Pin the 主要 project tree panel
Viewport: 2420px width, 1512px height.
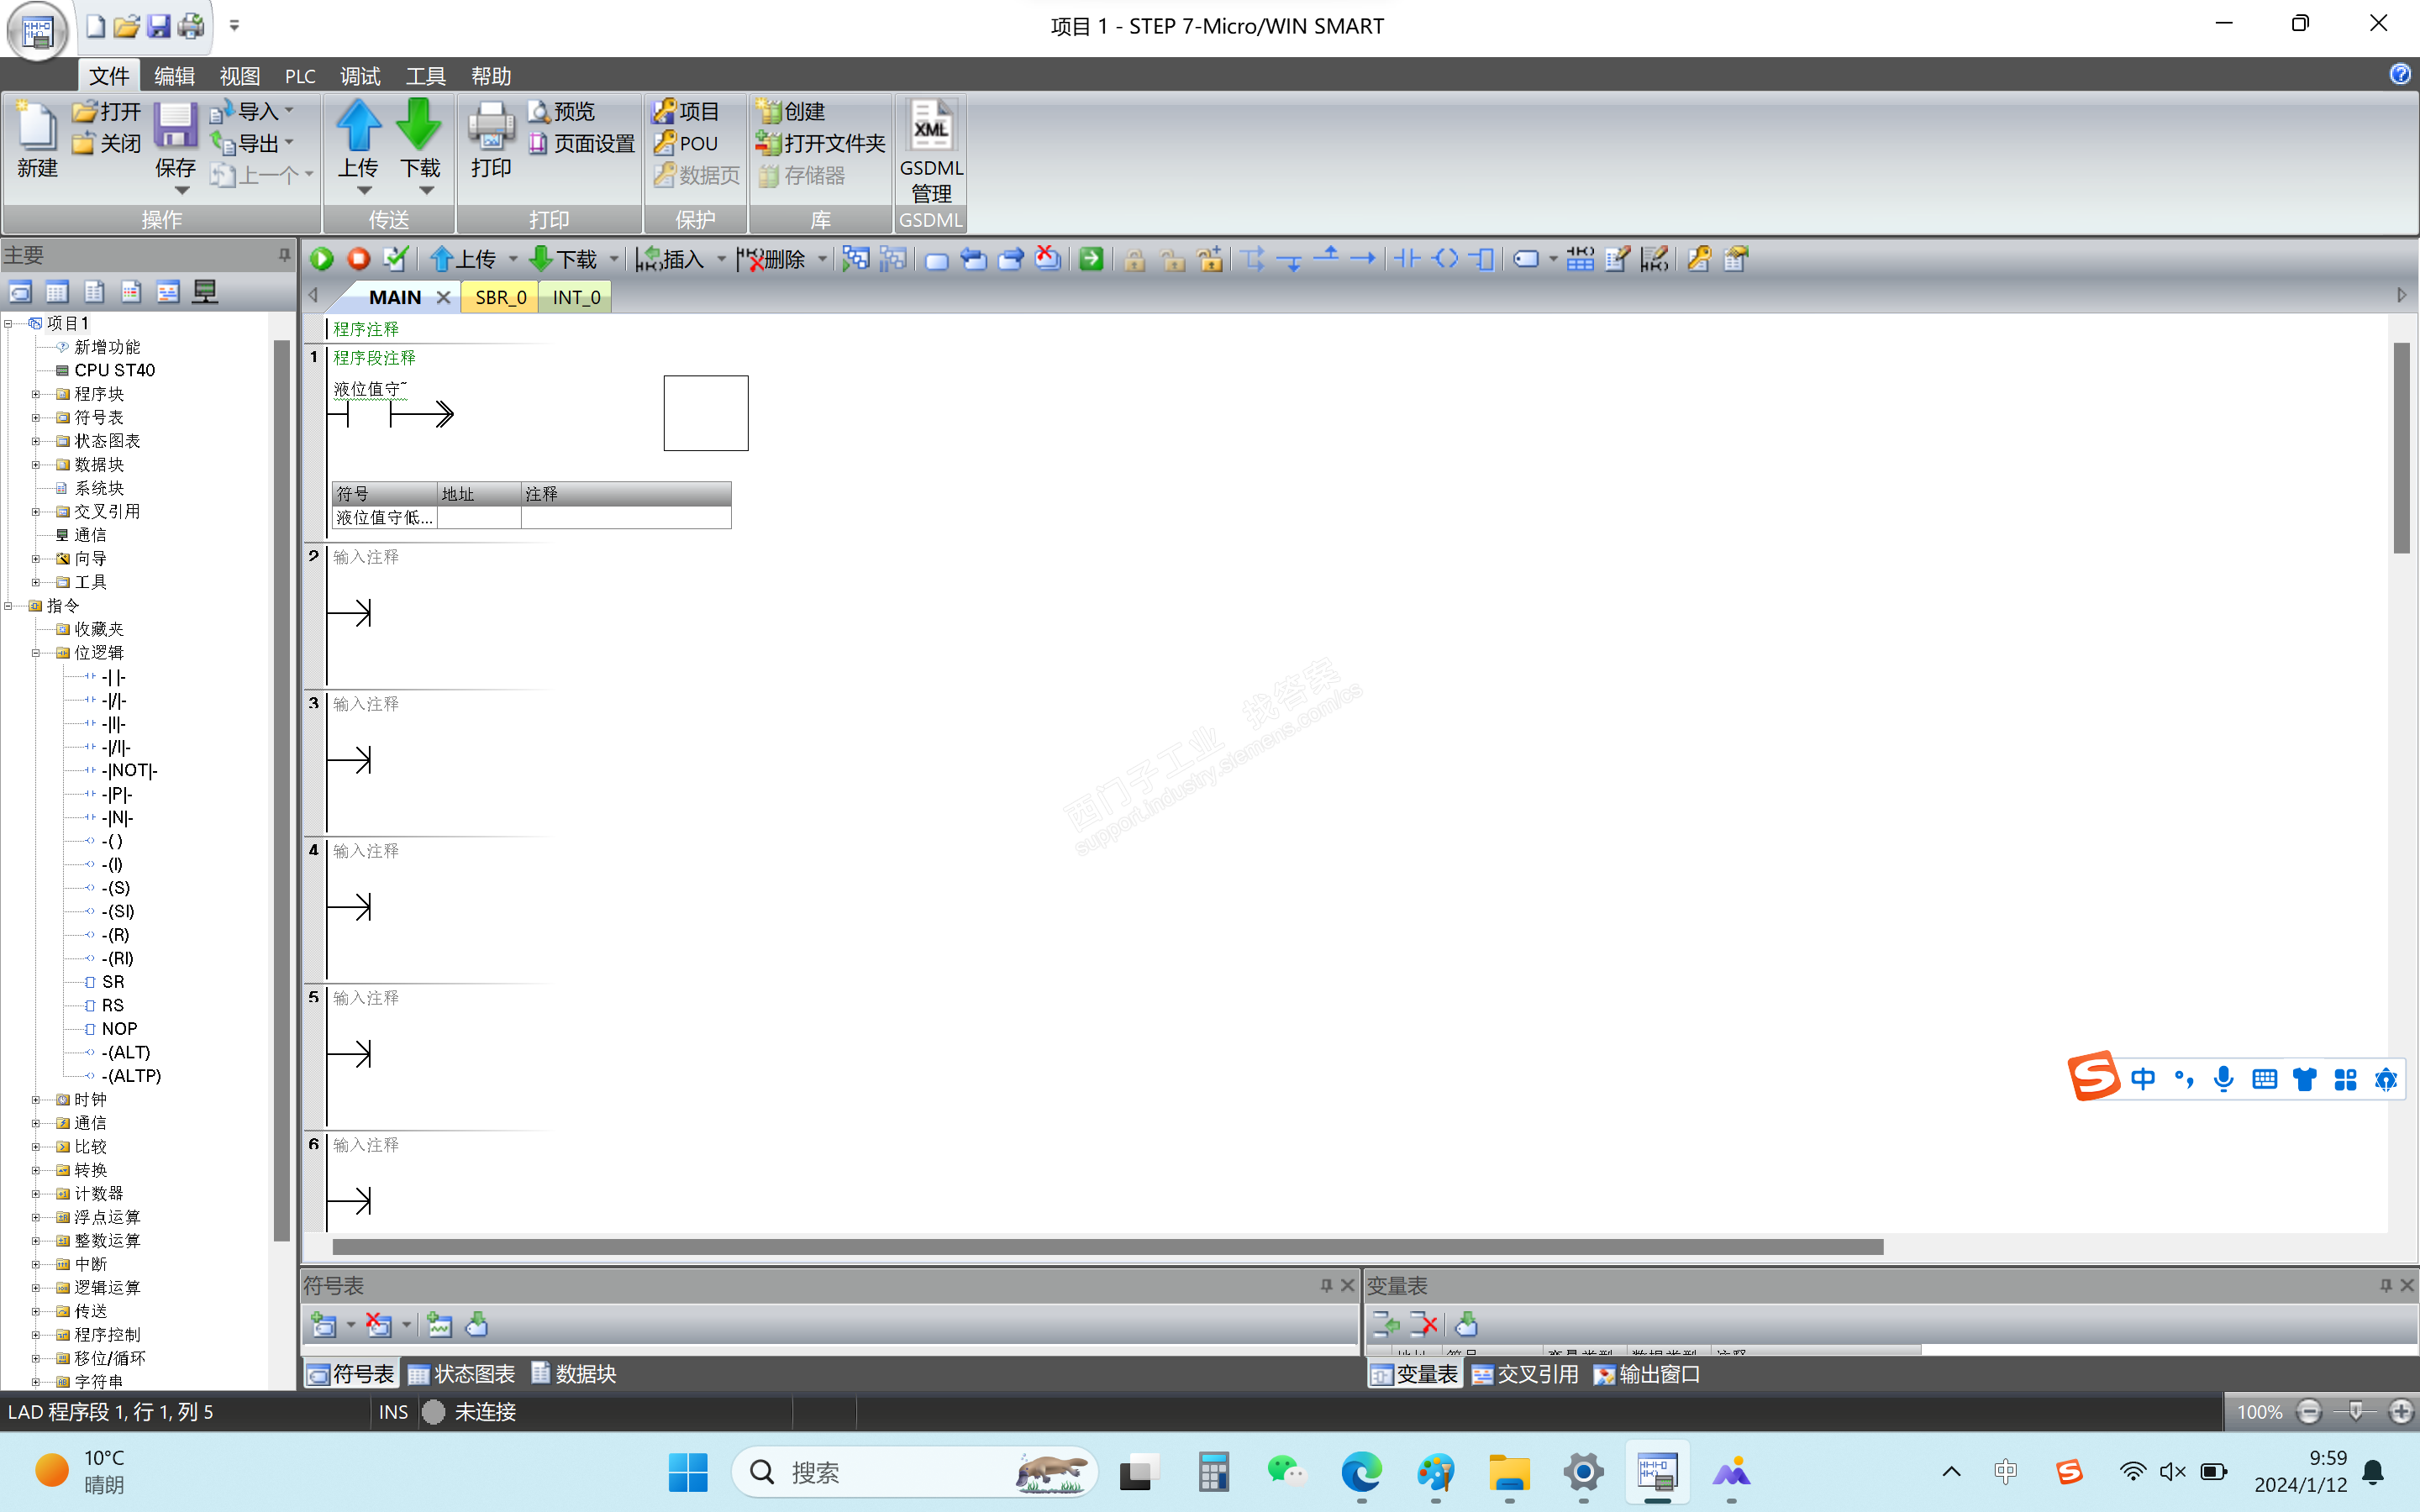click(284, 255)
